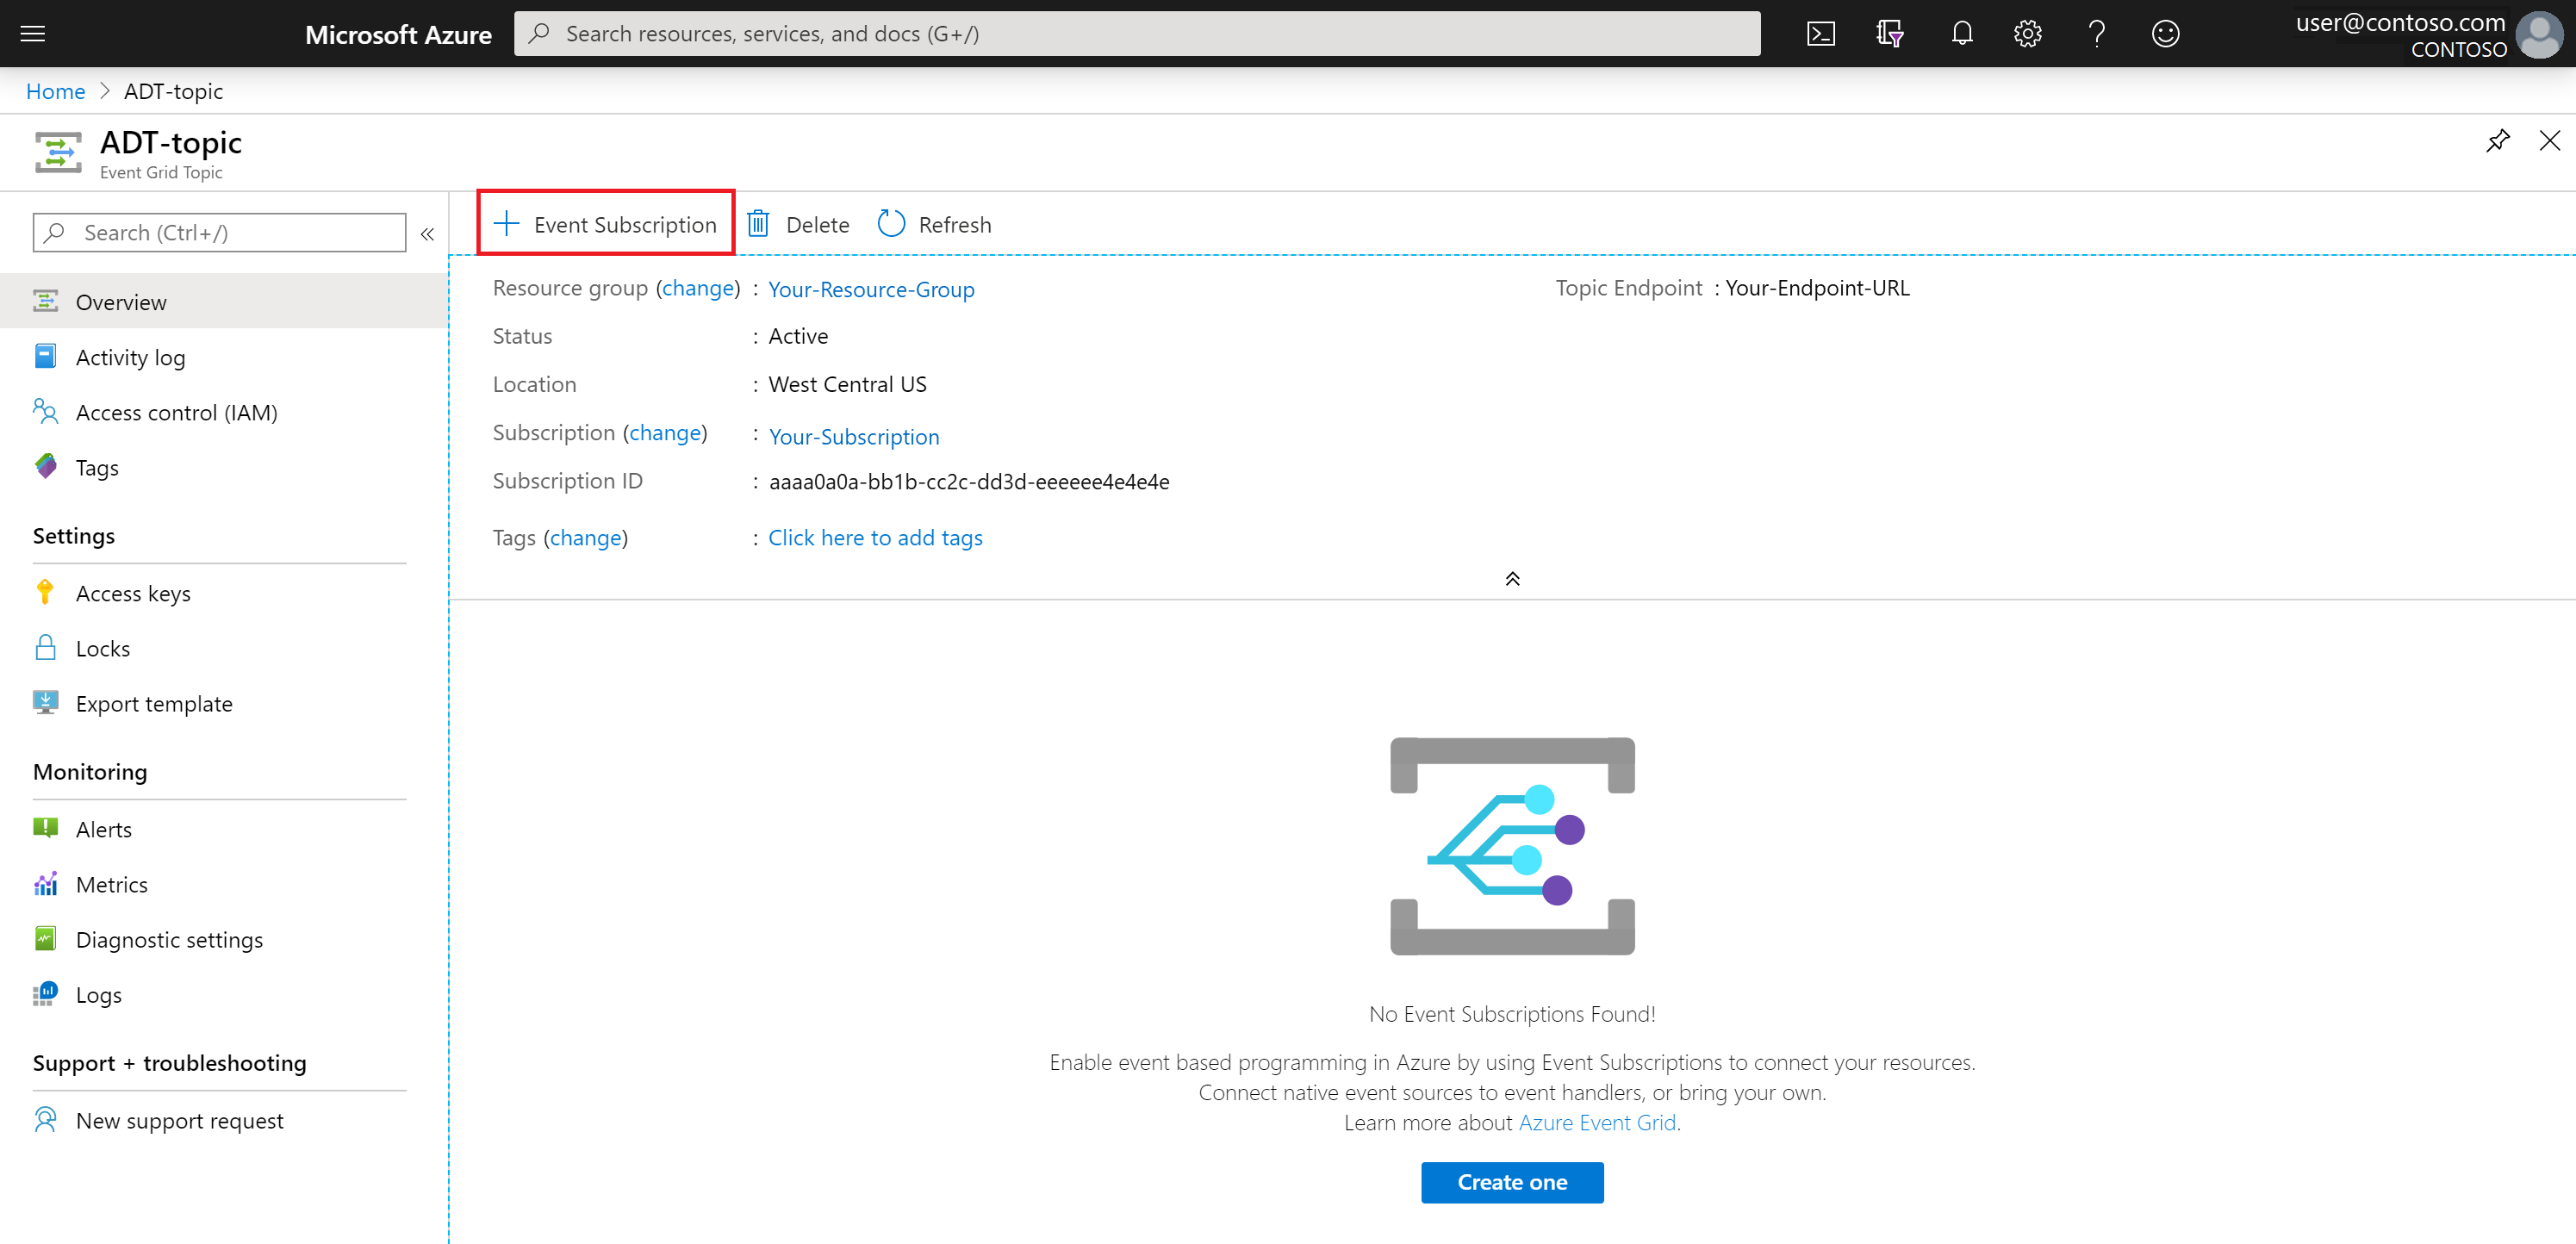Click the Alerts monitoring icon
This screenshot has height=1244, width=2576.
(x=46, y=826)
